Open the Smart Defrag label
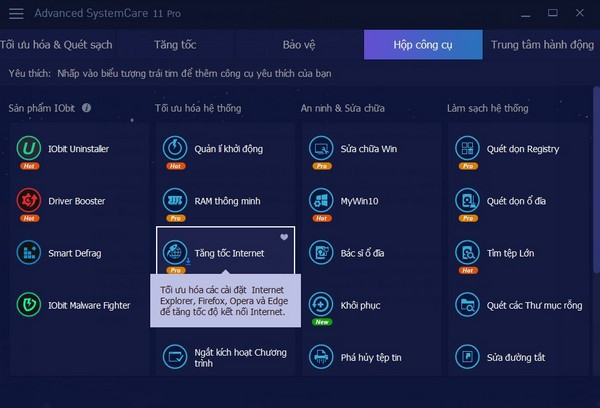This screenshot has height=408, width=600. coord(75,253)
